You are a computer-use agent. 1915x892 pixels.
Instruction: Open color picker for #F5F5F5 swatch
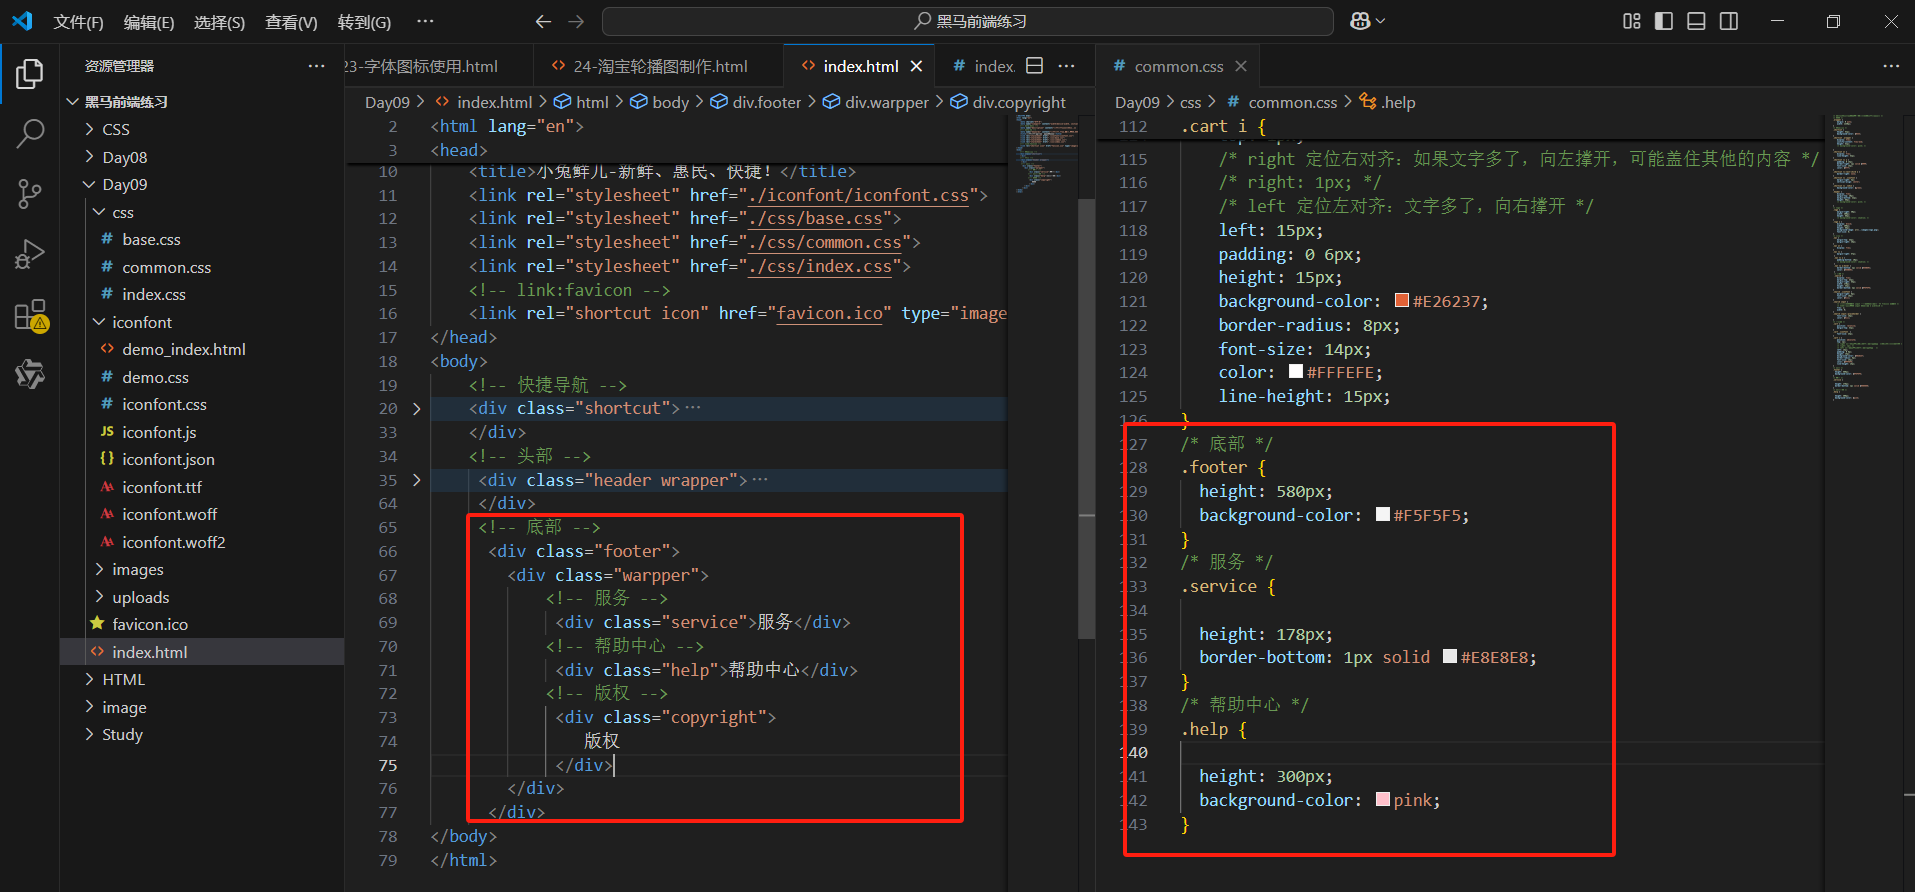coord(1383,514)
